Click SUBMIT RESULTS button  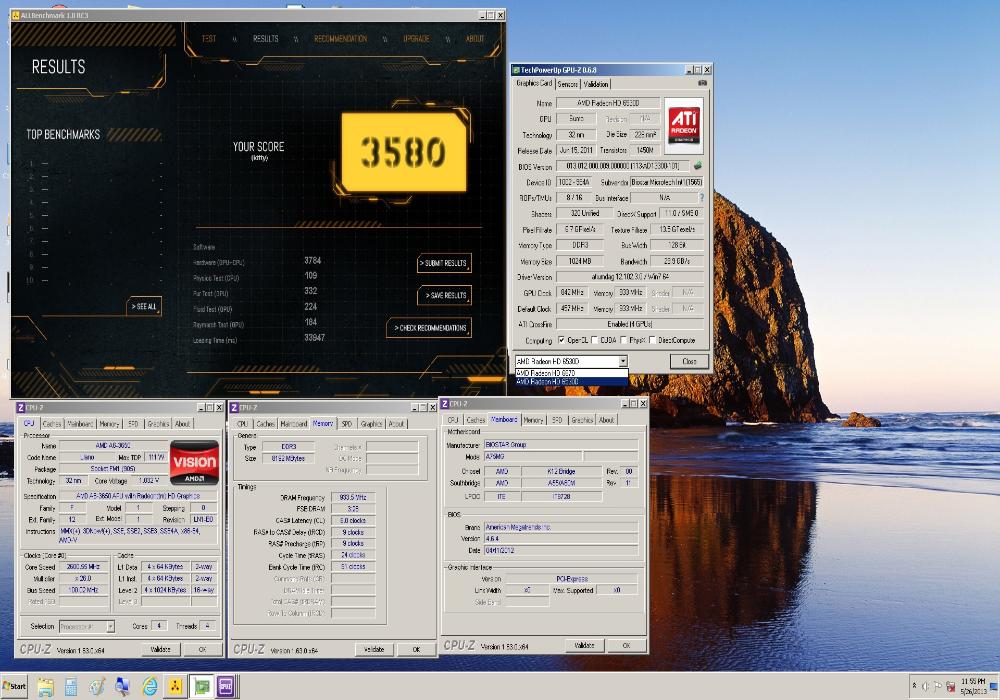pos(445,263)
